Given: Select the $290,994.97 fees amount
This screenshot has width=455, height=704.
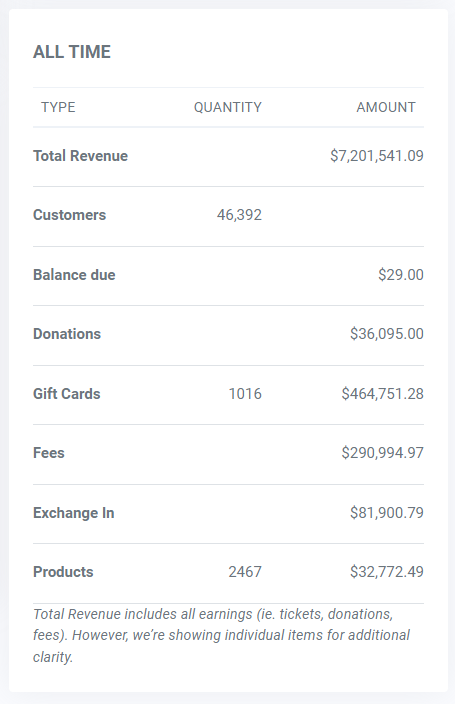Looking at the screenshot, I should point(383,453).
